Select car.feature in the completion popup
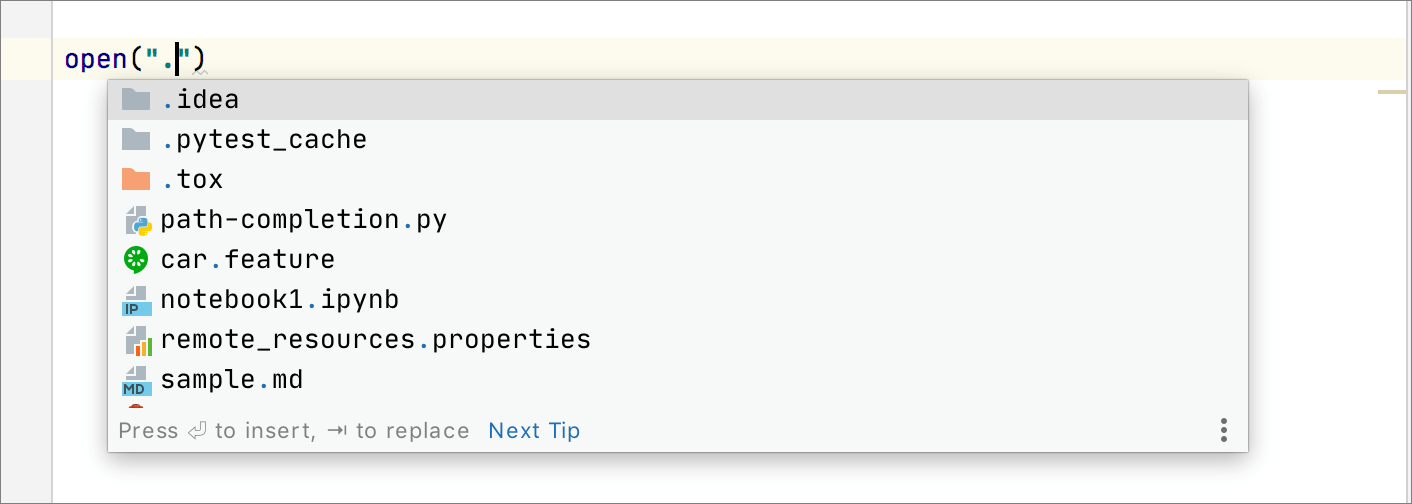The image size is (1412, 504). [x=247, y=260]
